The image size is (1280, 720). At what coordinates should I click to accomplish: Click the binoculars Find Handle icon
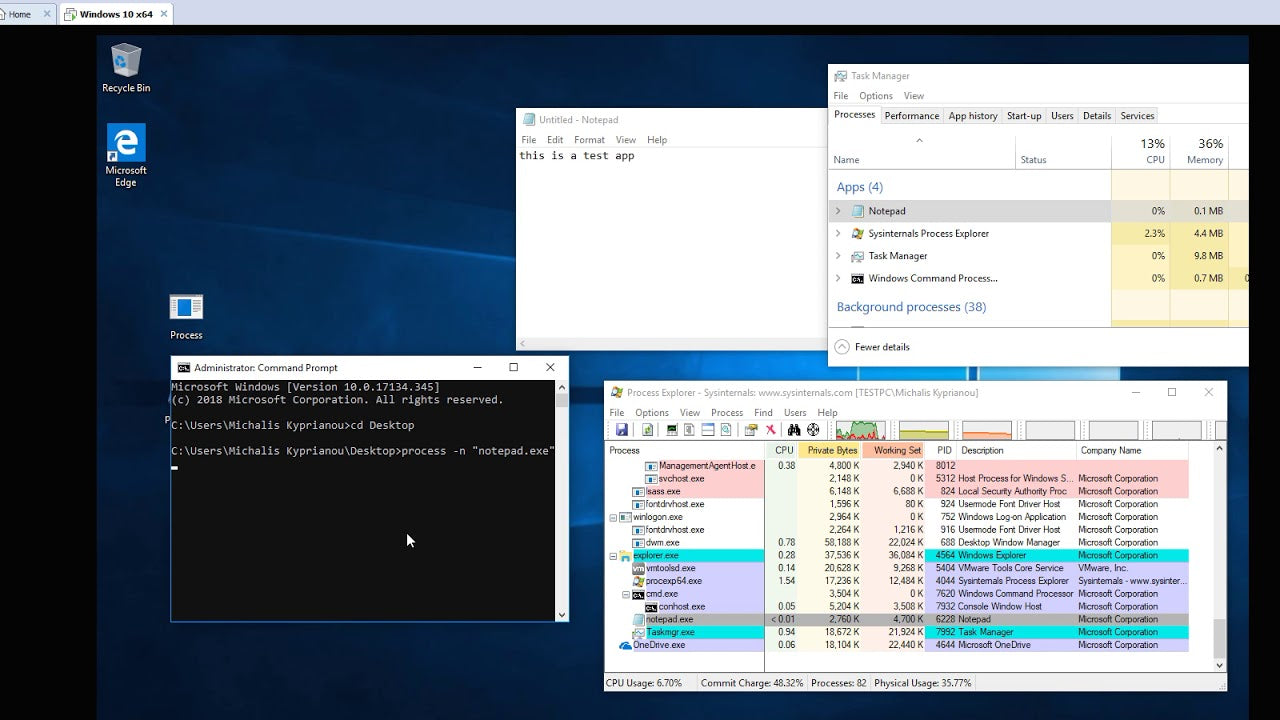pos(794,430)
